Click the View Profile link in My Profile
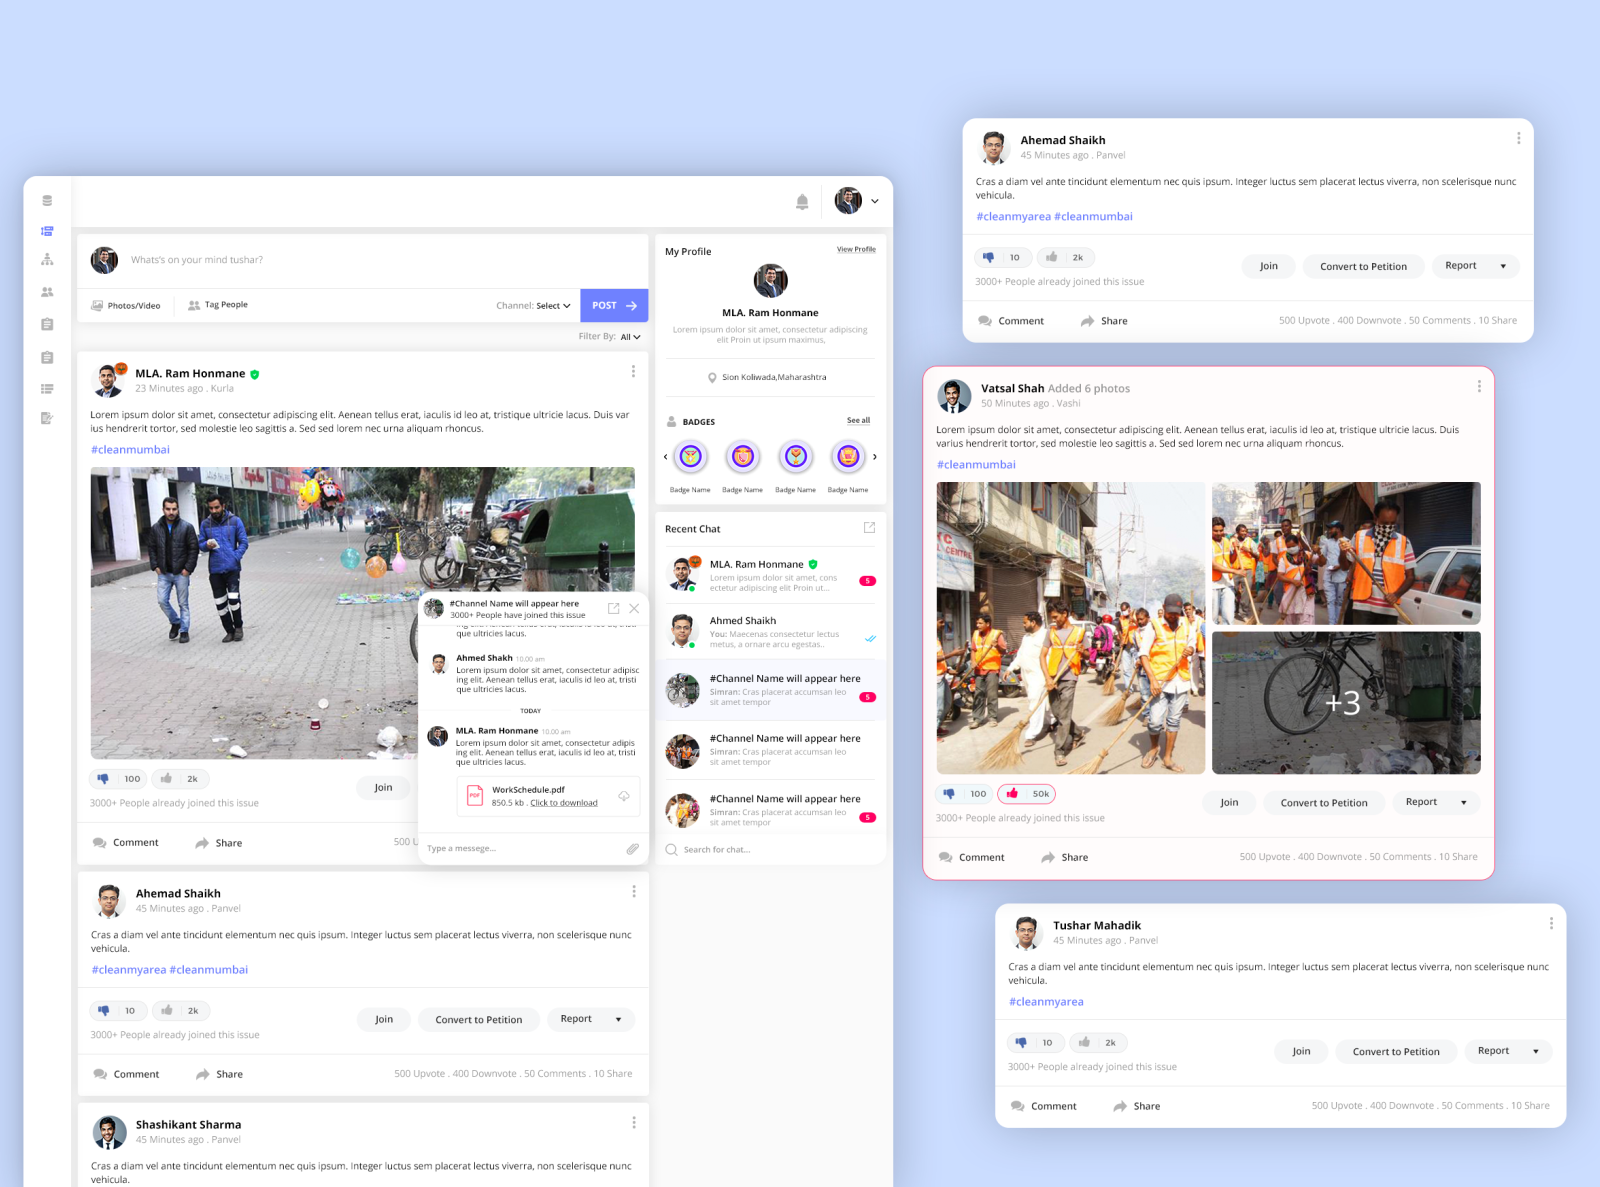 (856, 249)
